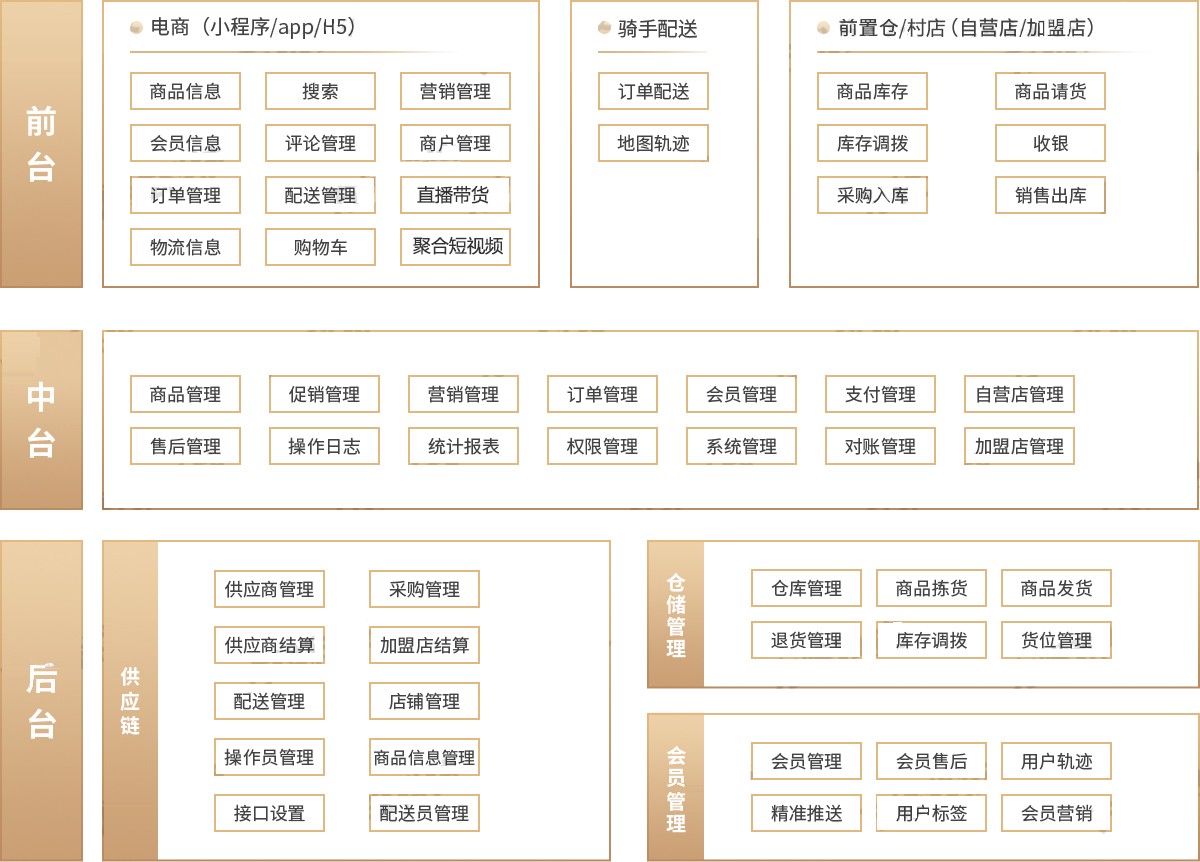Open 订单管理 in the 电商 section
The image size is (1200, 862).
point(185,195)
